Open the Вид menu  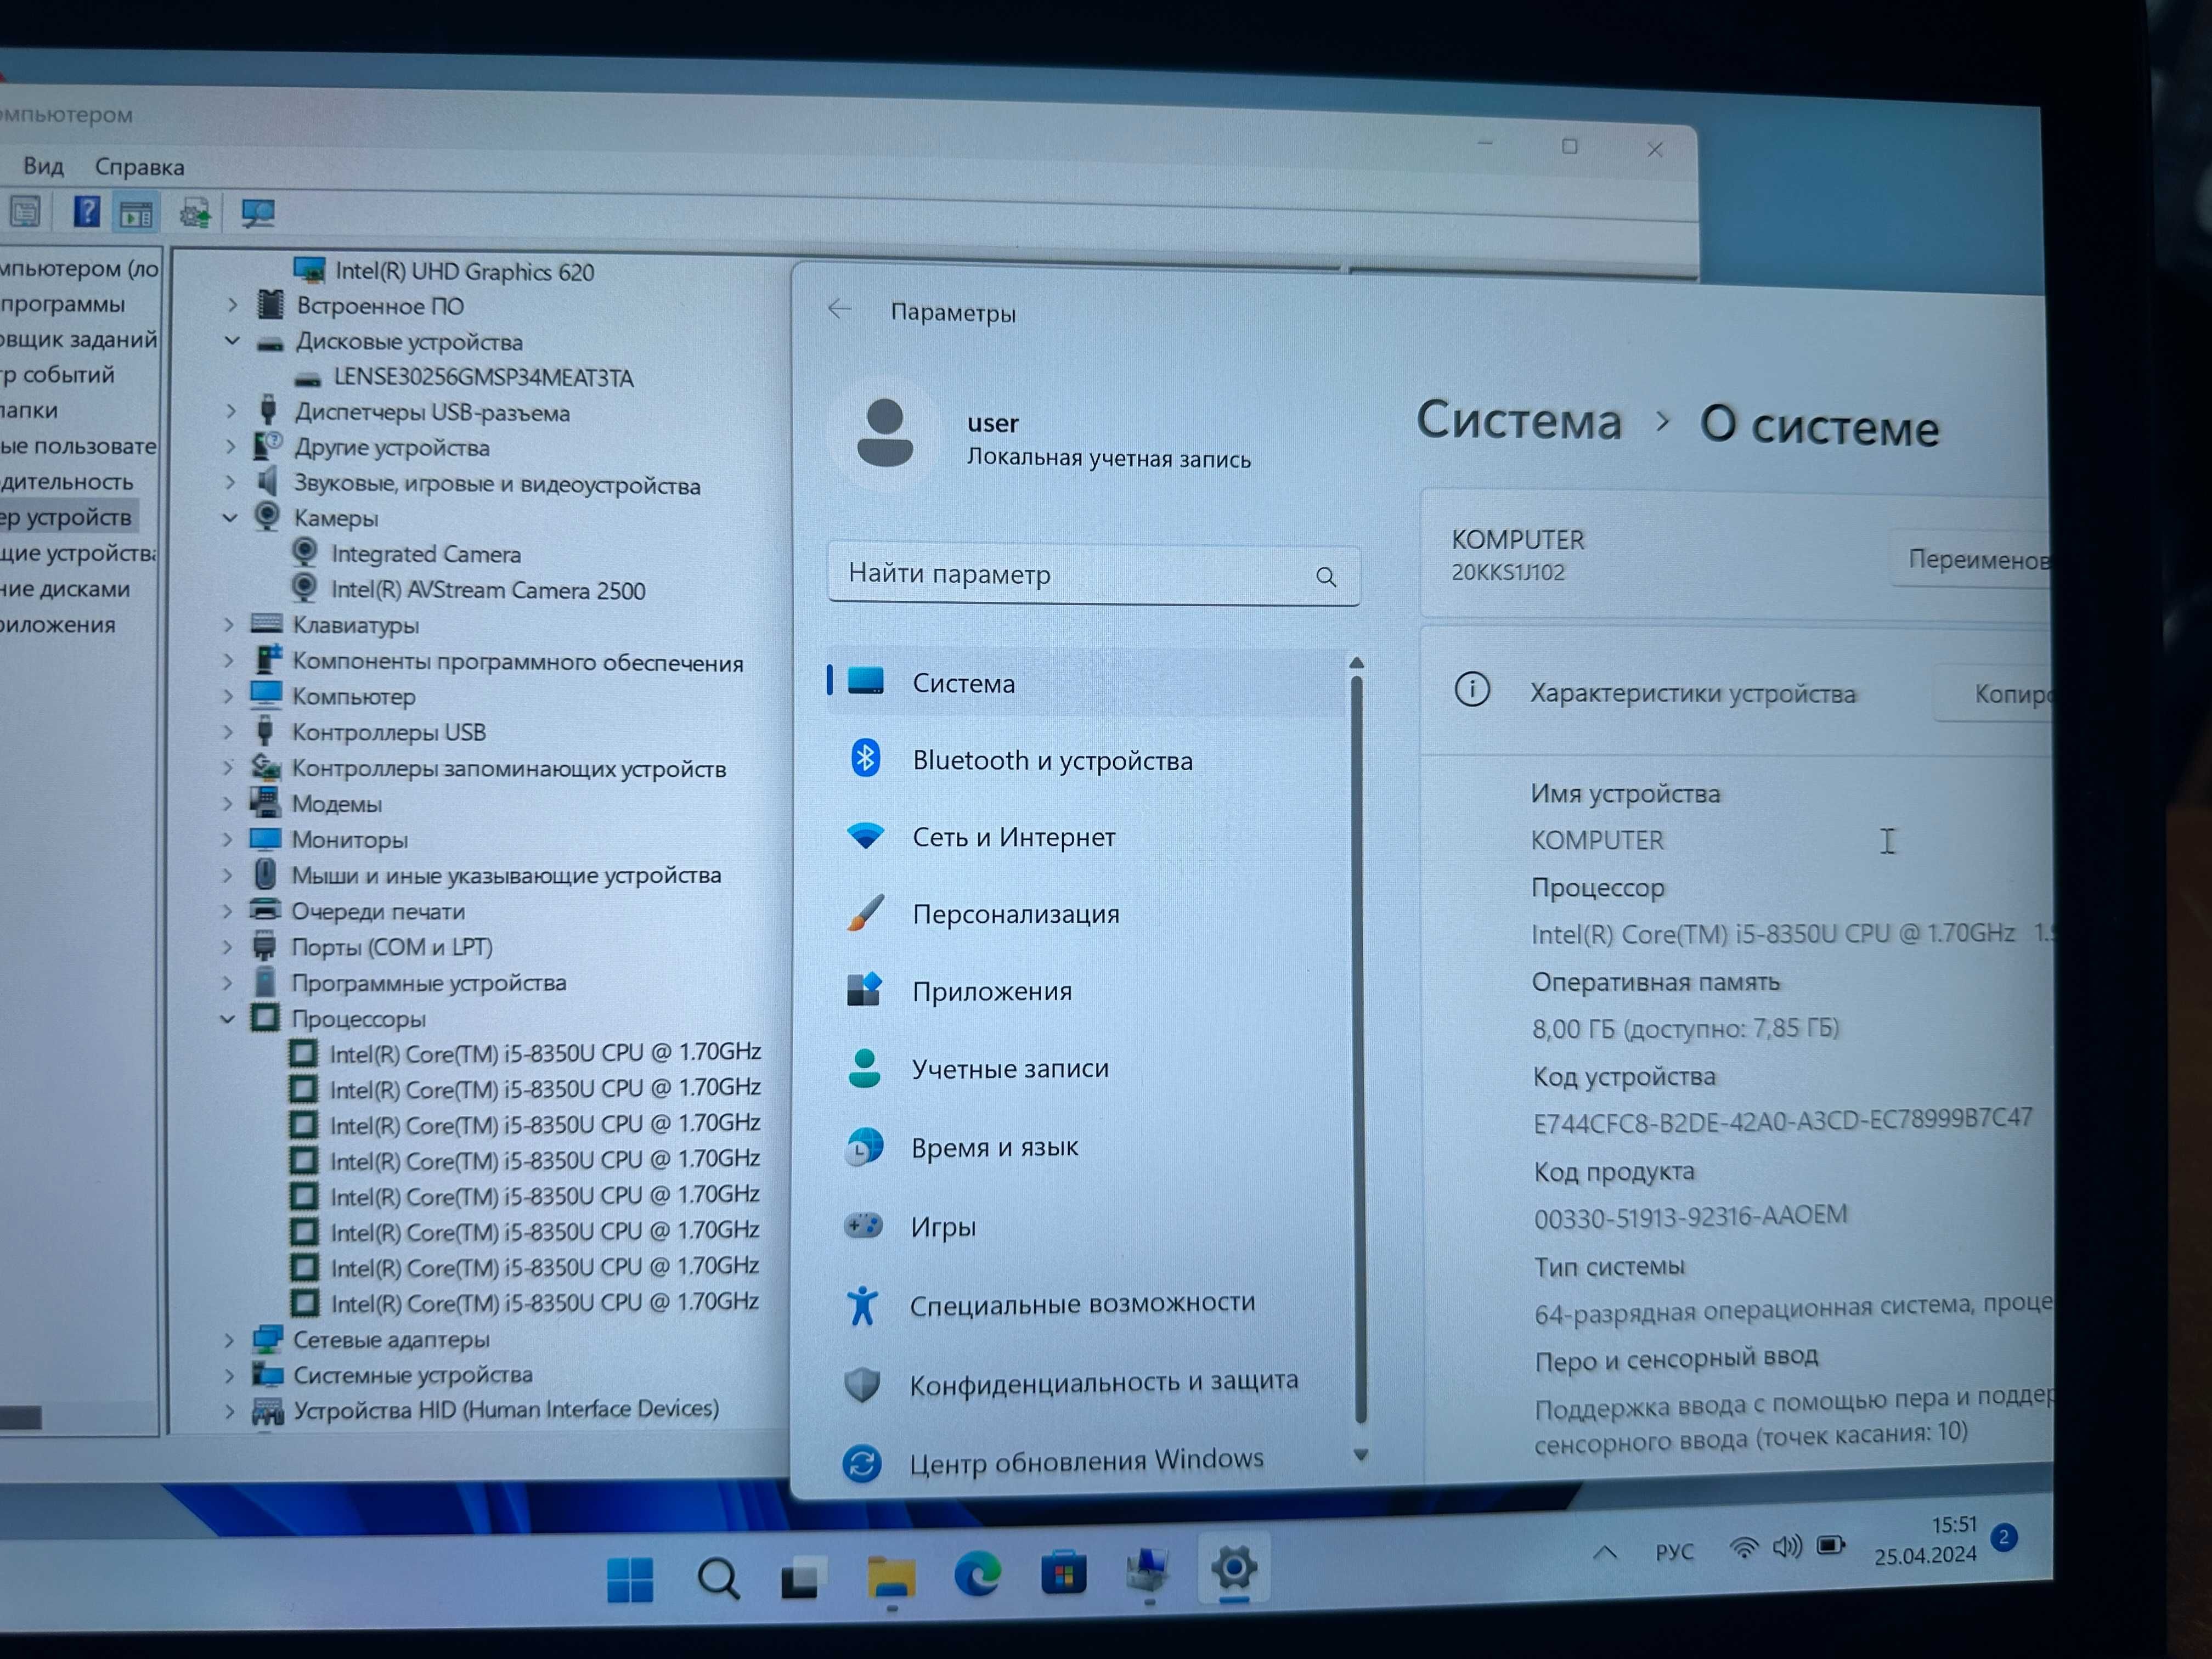point(43,165)
